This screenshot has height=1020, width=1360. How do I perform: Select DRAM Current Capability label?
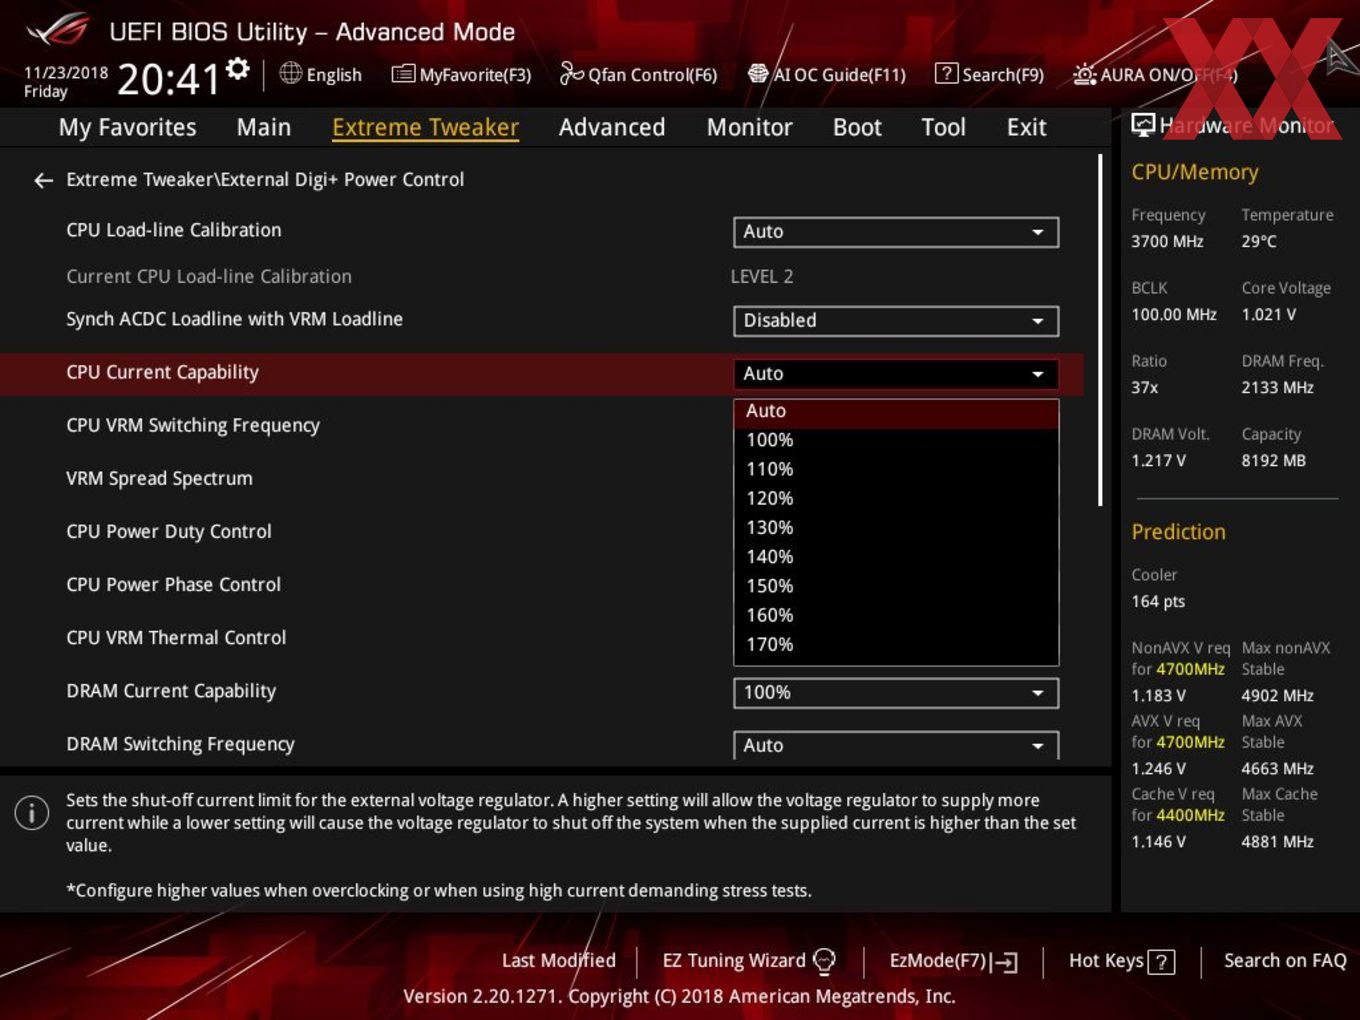pyautogui.click(x=171, y=691)
